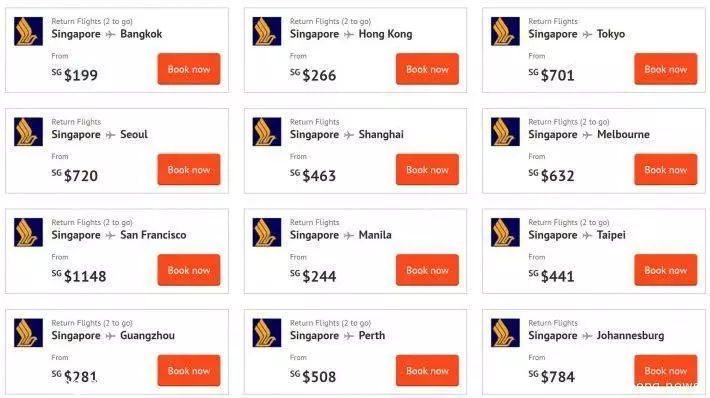The height and width of the screenshot is (398, 710).
Task: Click the airline logo on San Francisco card
Action: click(x=29, y=232)
